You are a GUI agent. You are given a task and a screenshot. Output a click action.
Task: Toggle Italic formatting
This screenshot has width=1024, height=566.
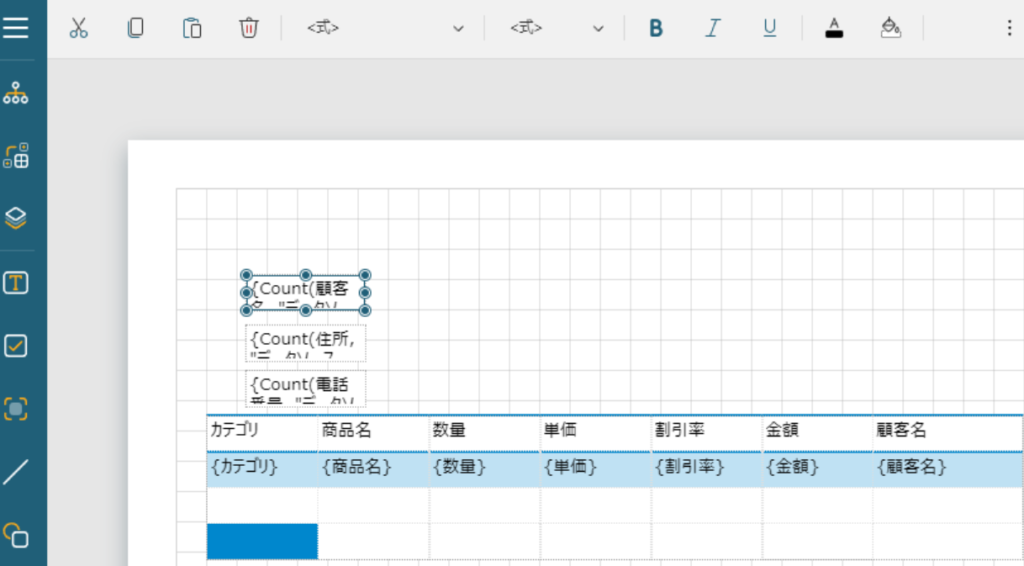(x=712, y=28)
